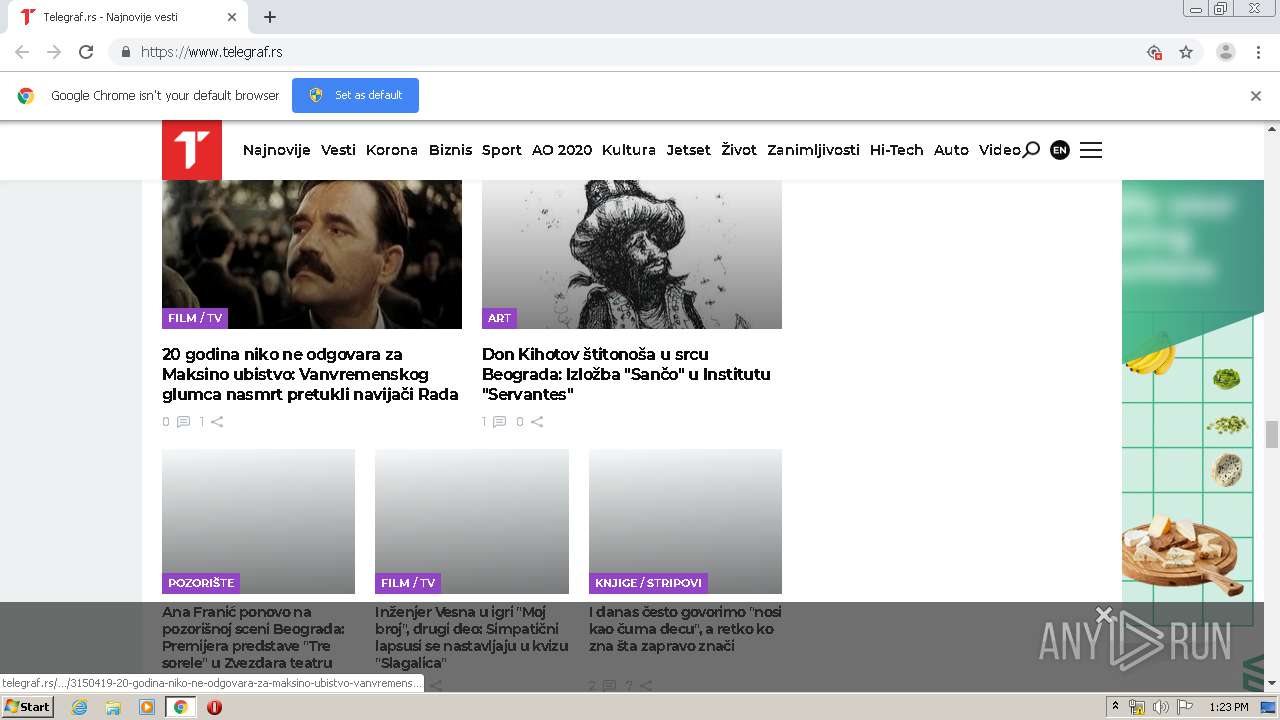Show hidden tray icons arrow

pos(1115,707)
